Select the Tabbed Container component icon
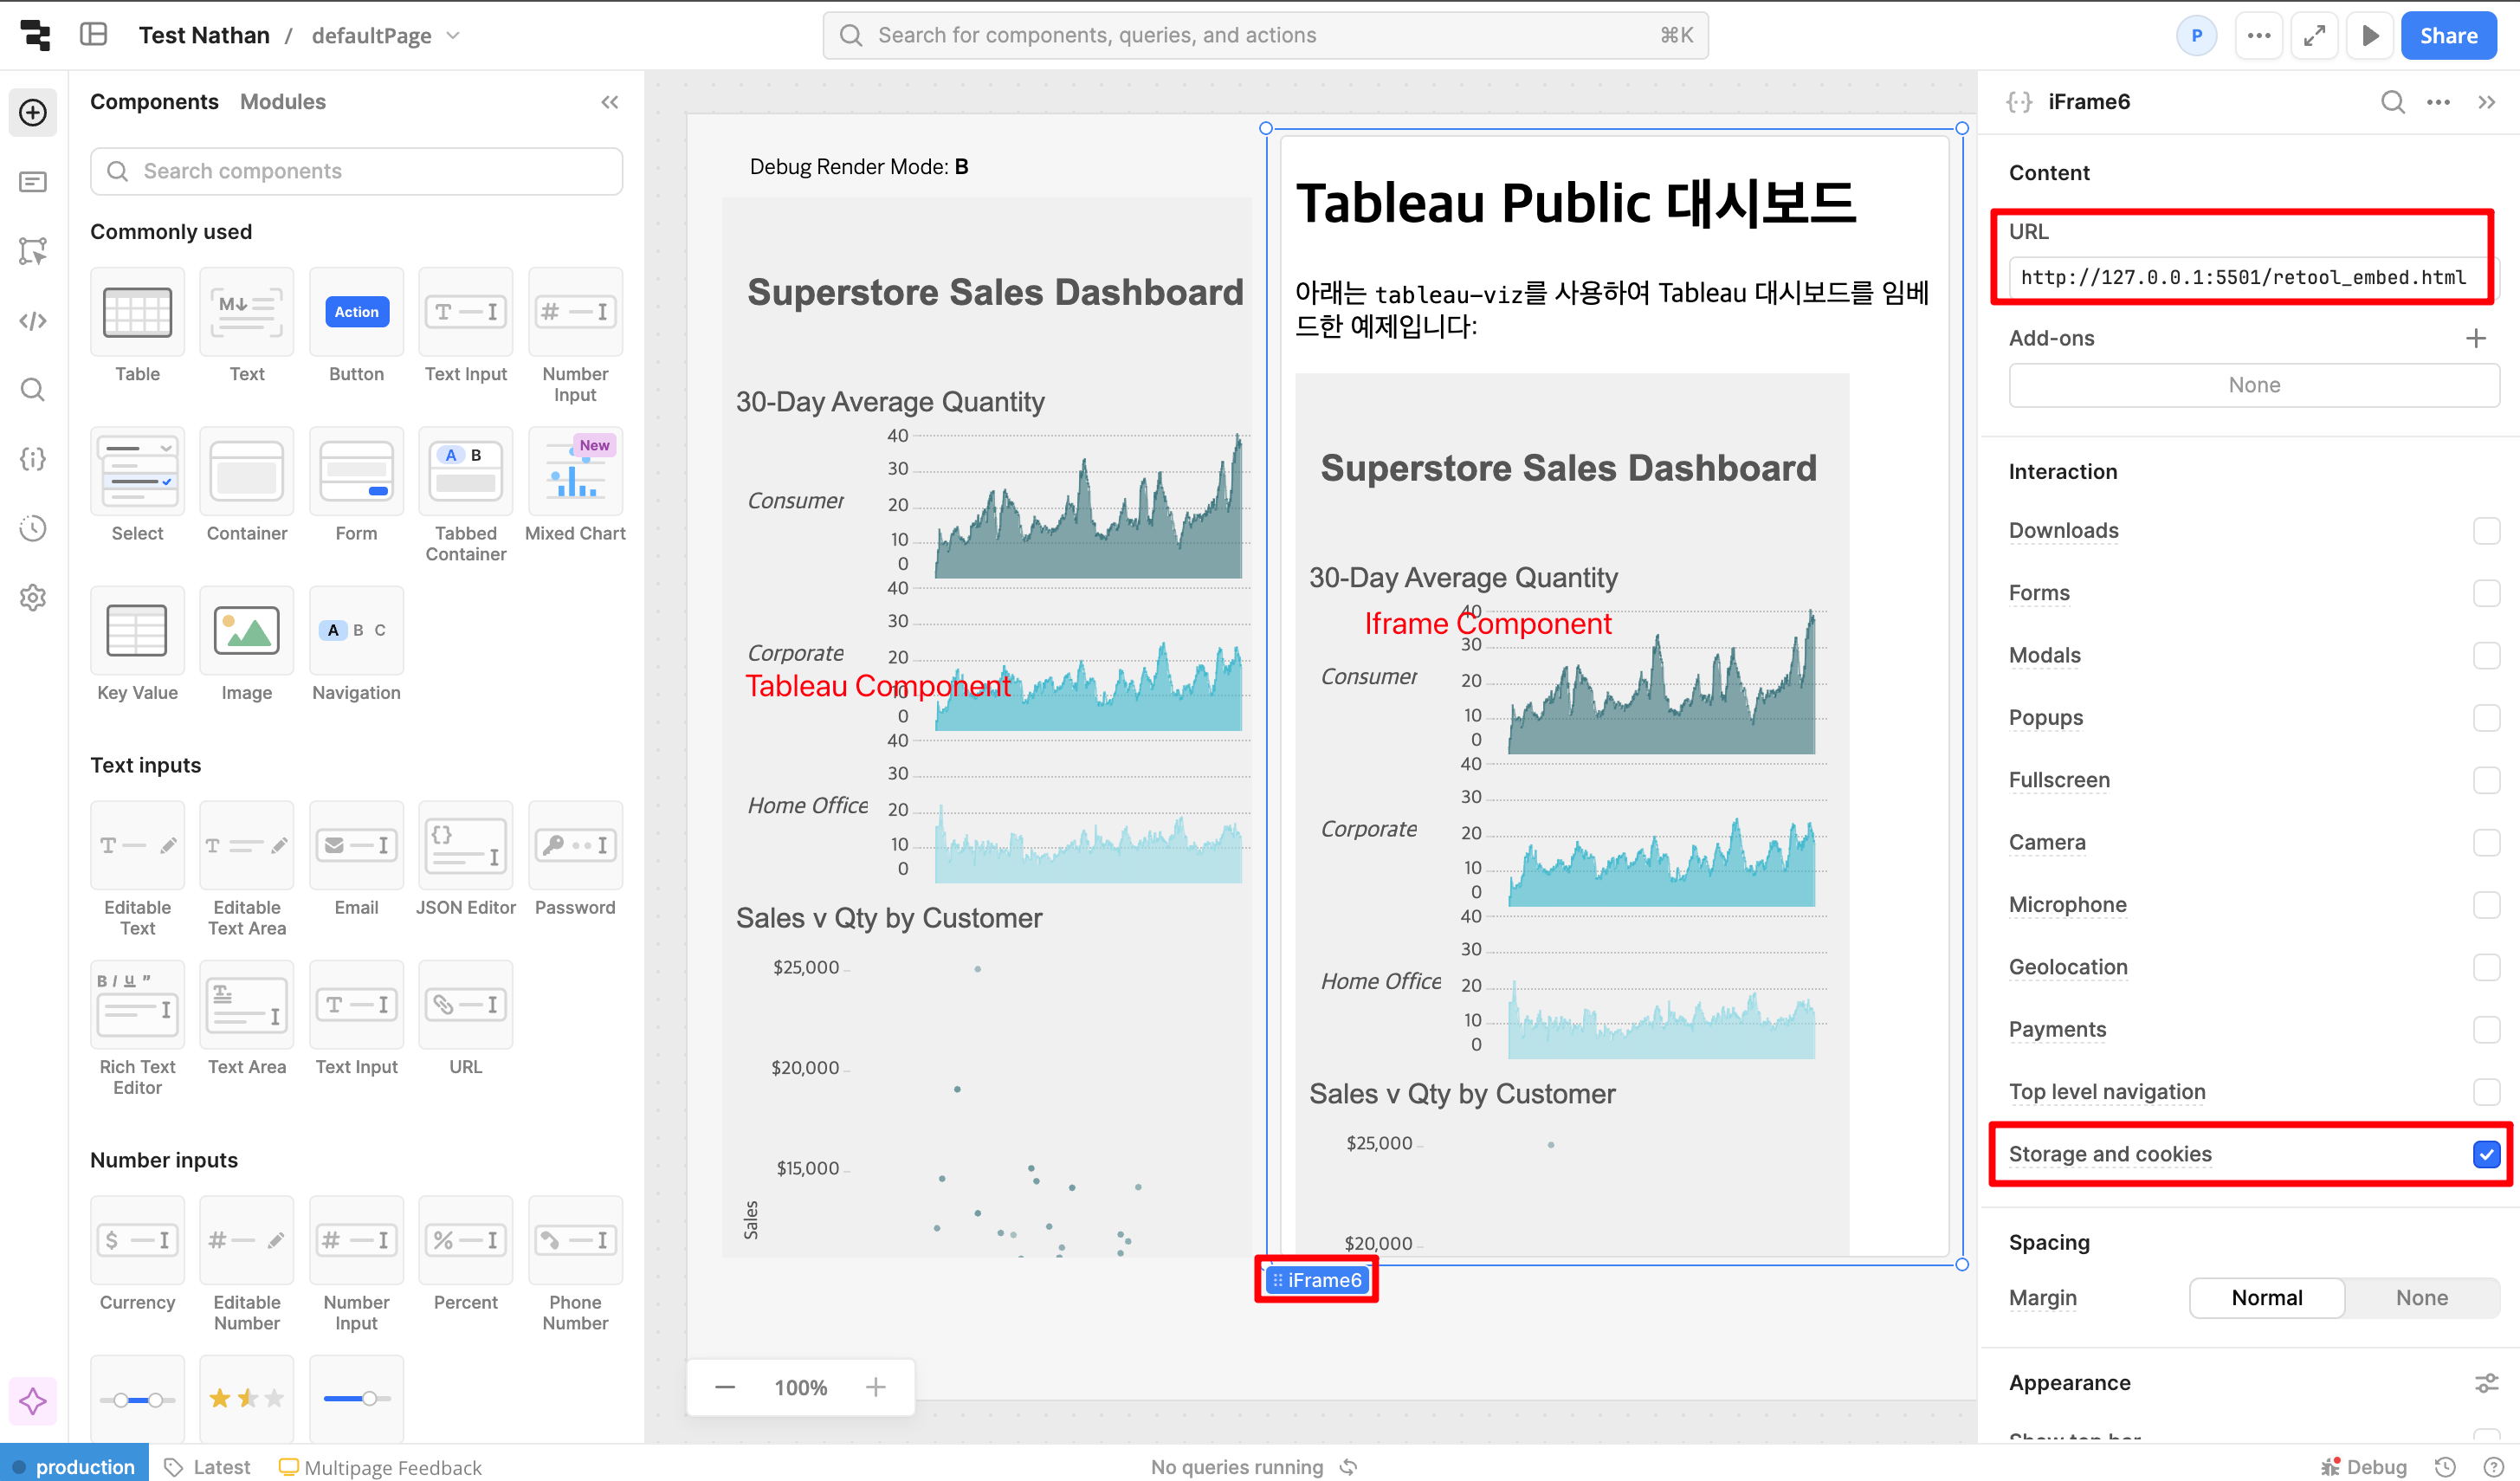 pos(465,472)
